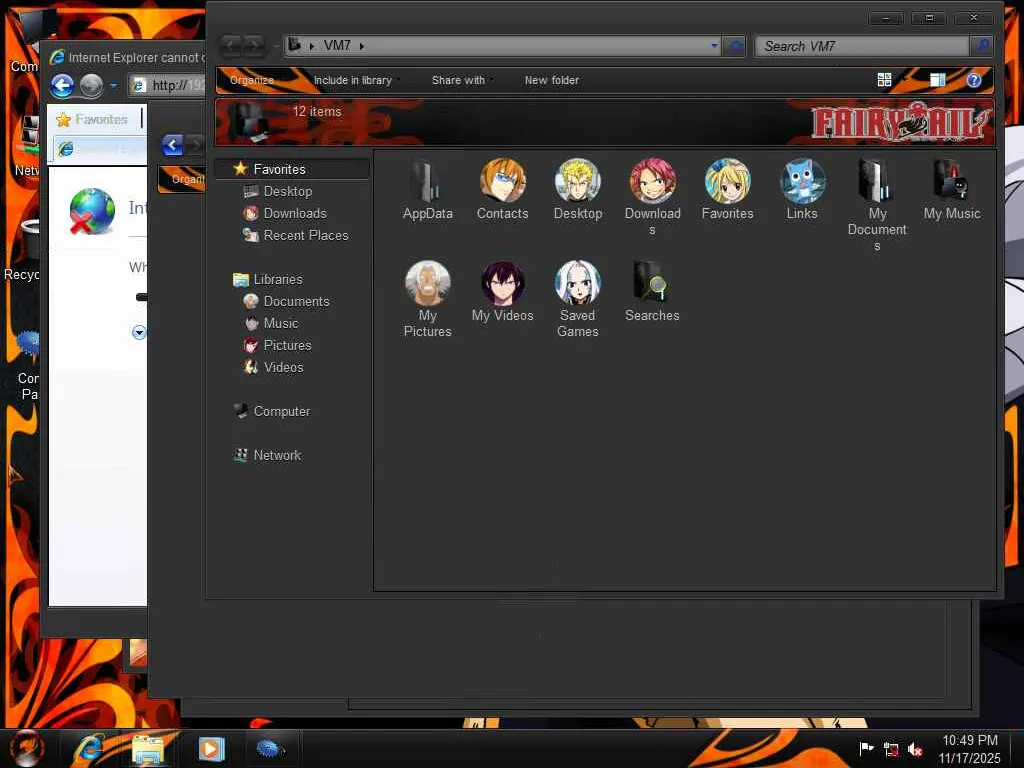Open the Searches folder
This screenshot has width=1024, height=768.
652,291
